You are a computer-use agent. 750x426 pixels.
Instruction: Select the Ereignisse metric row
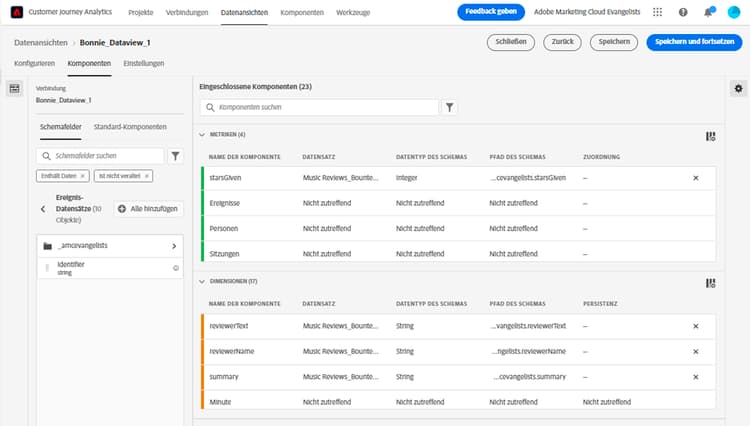(459, 203)
